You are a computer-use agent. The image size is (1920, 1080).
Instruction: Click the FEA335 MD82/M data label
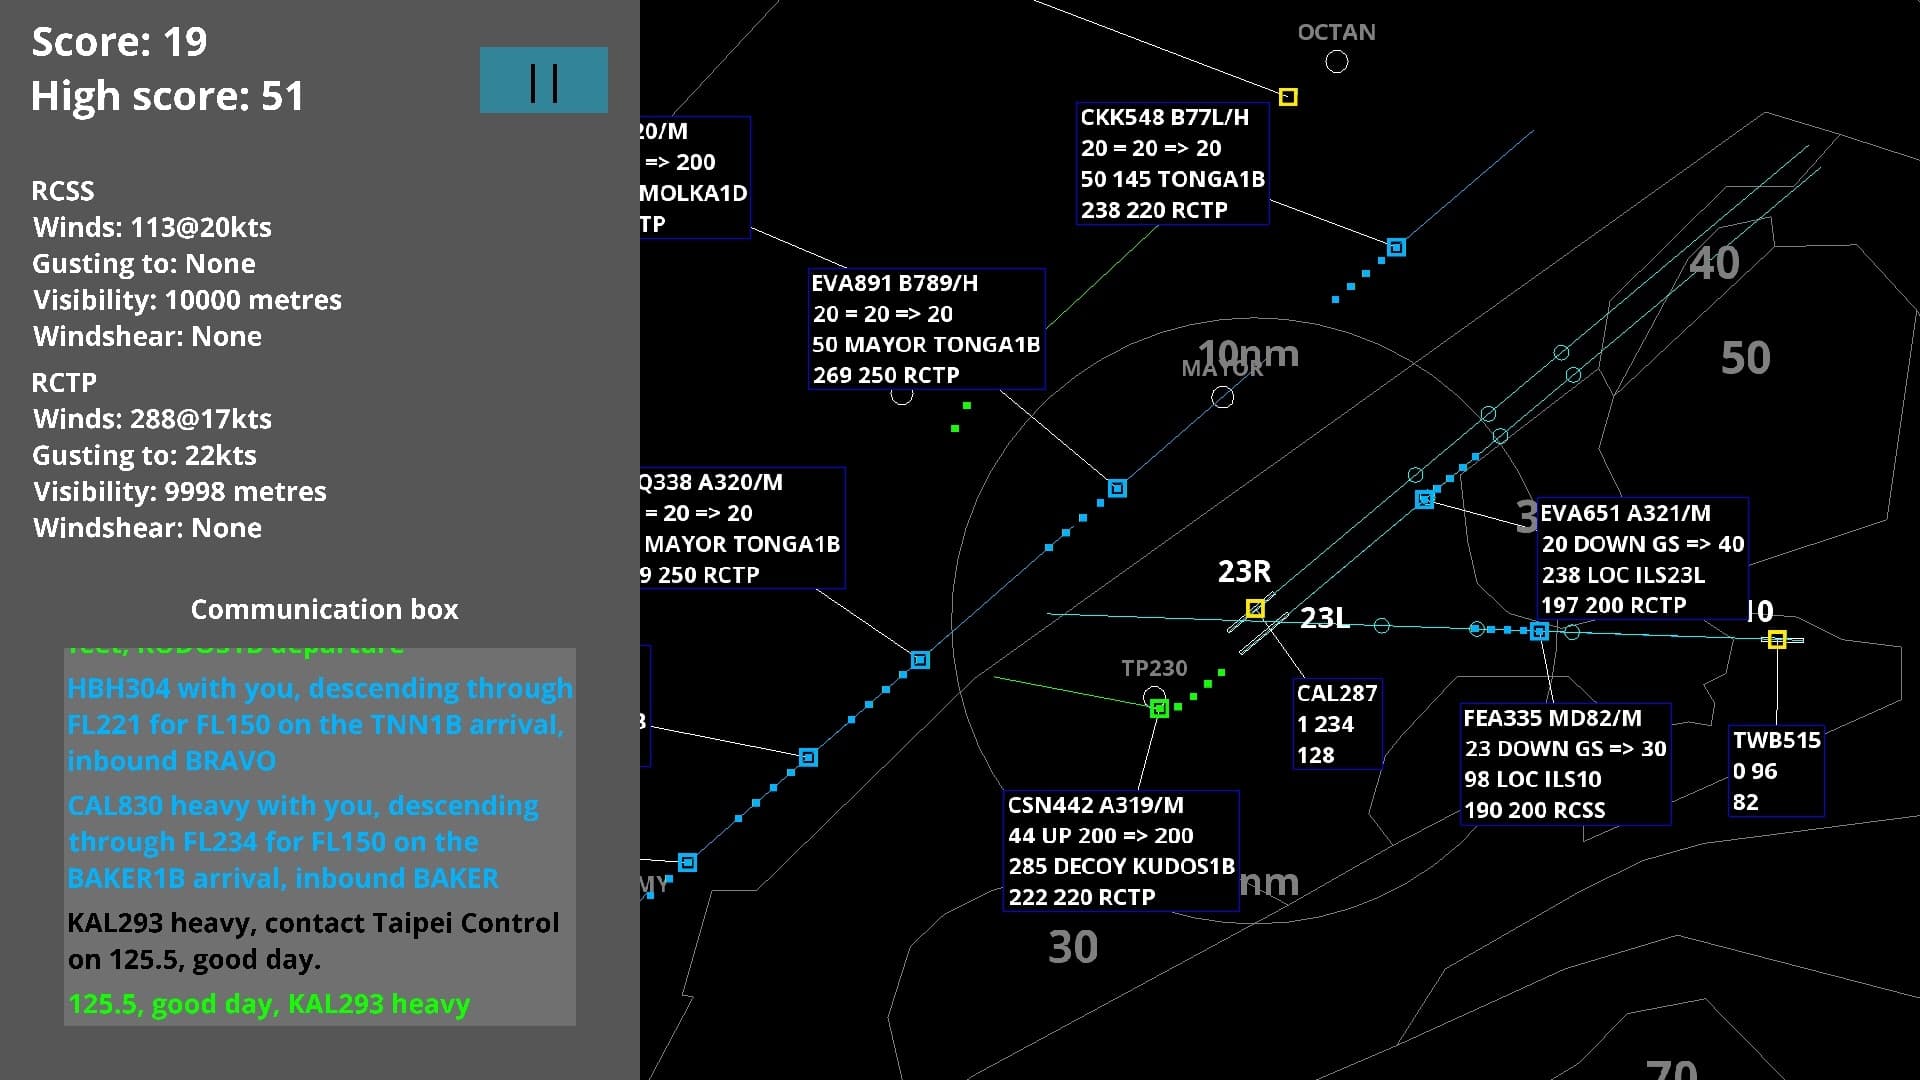tap(1565, 764)
